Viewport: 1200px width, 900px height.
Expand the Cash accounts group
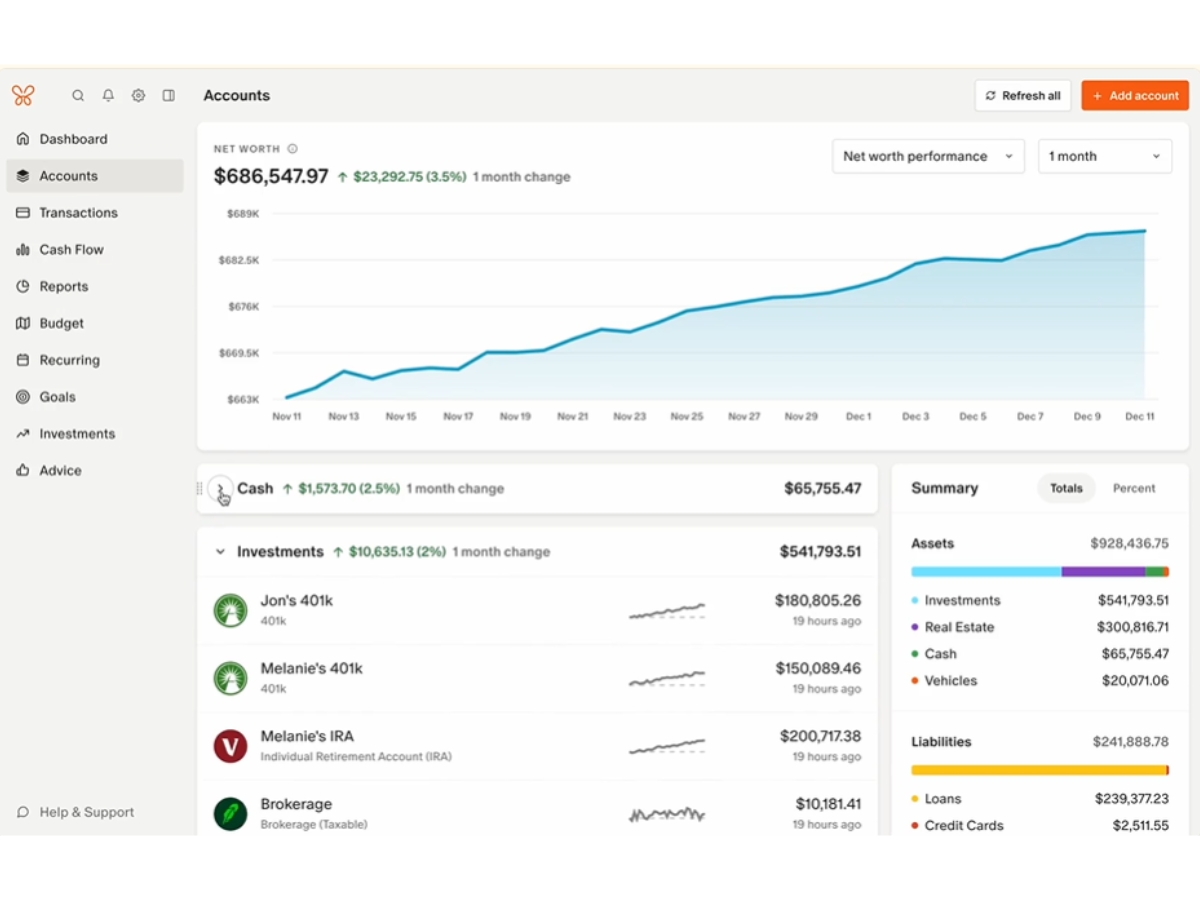(221, 489)
